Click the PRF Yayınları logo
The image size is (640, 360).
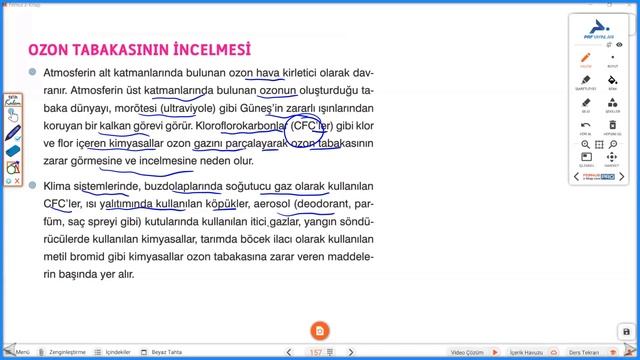pyautogui.click(x=599, y=29)
